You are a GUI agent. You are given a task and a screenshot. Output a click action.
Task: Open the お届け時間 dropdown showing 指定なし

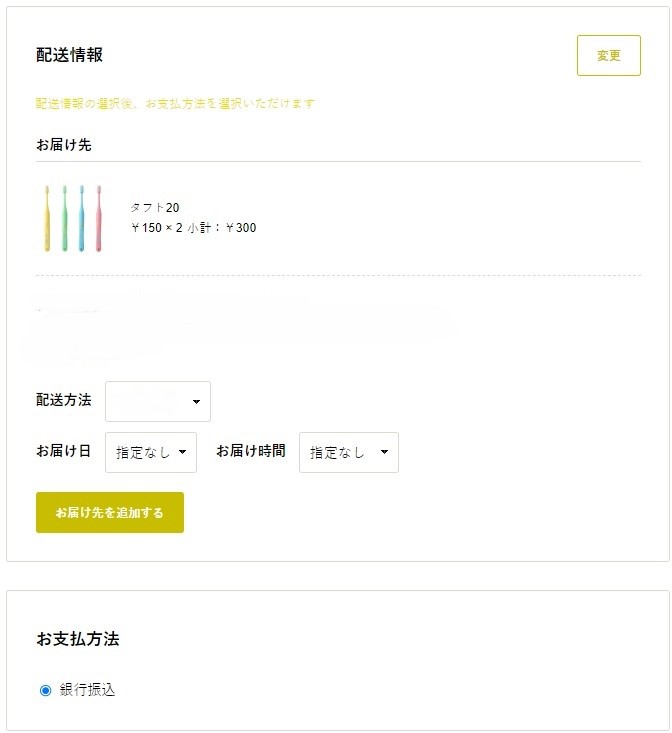tap(348, 452)
